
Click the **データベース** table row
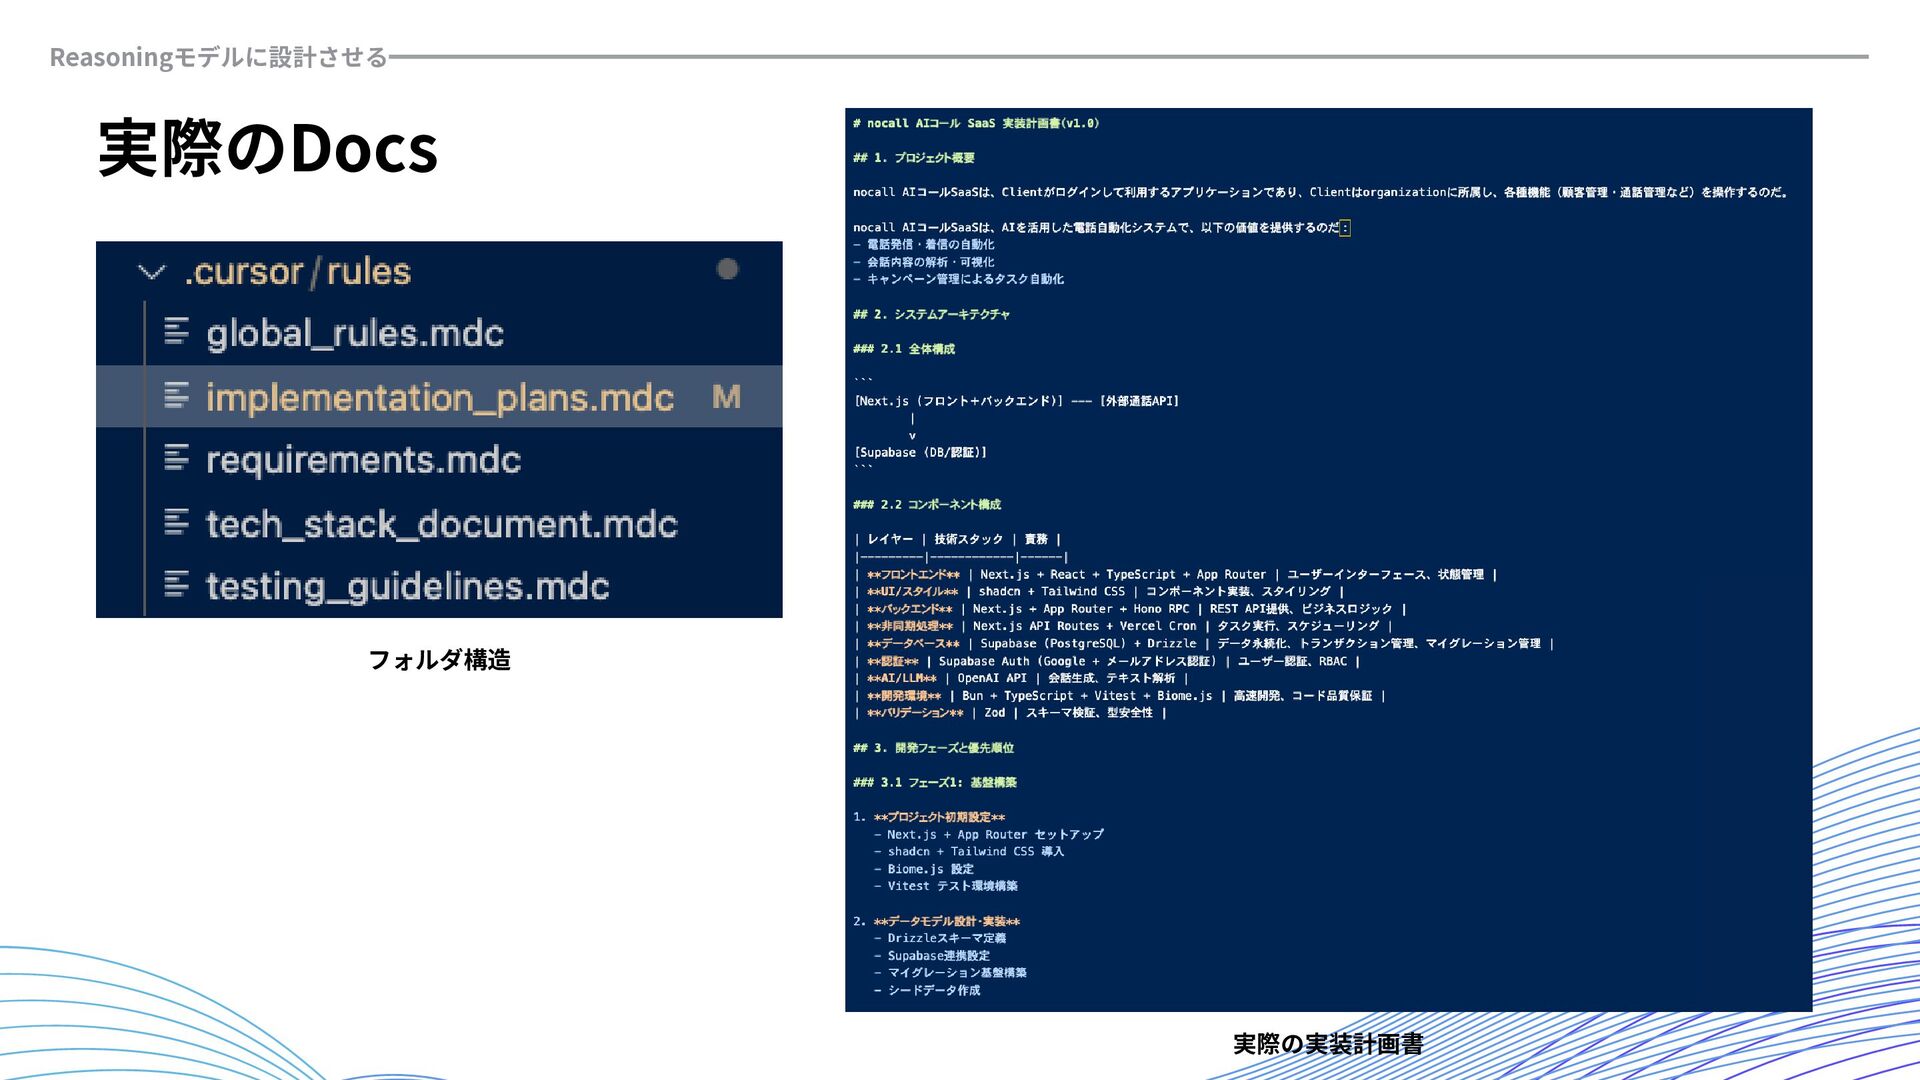click(x=1204, y=644)
